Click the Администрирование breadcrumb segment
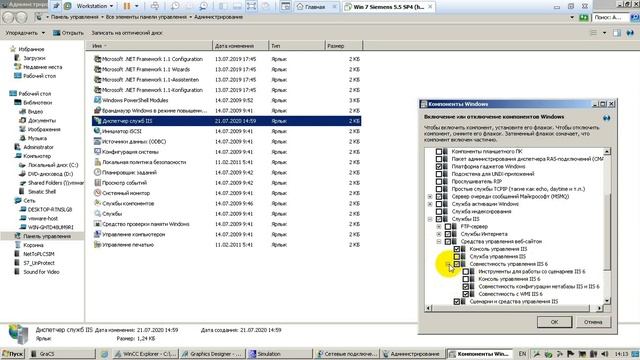 point(218,17)
